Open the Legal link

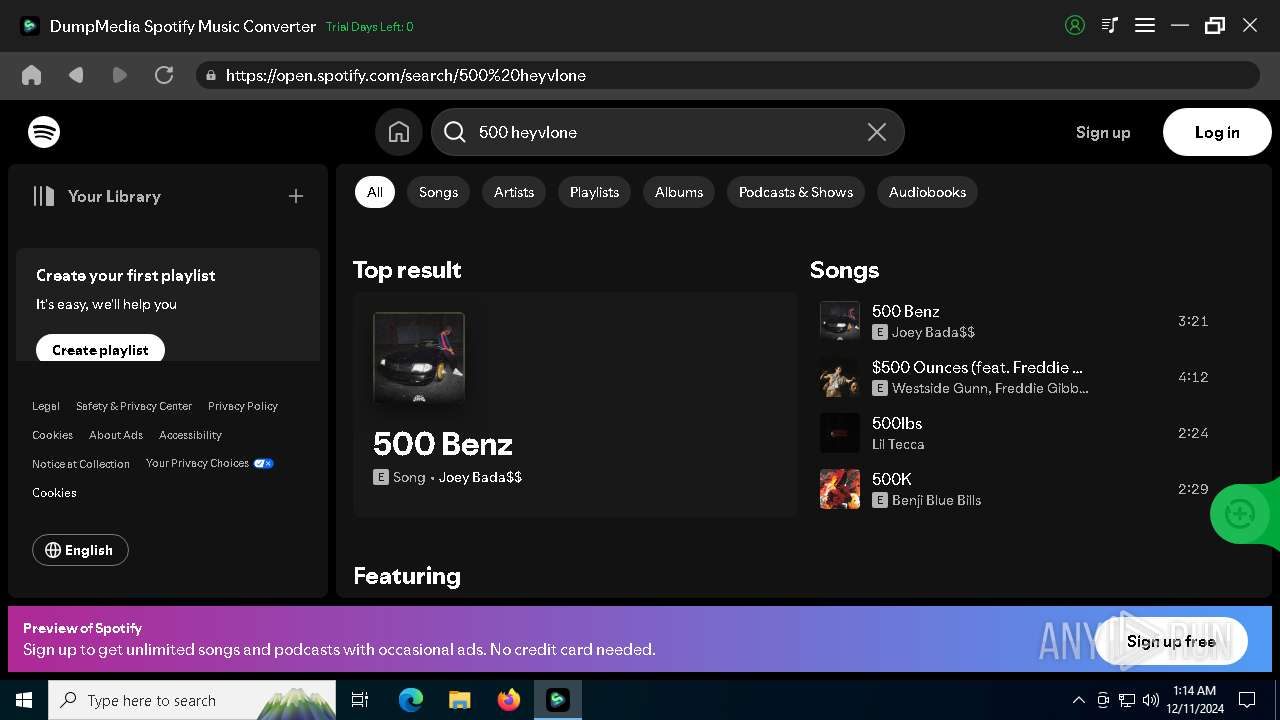(46, 406)
